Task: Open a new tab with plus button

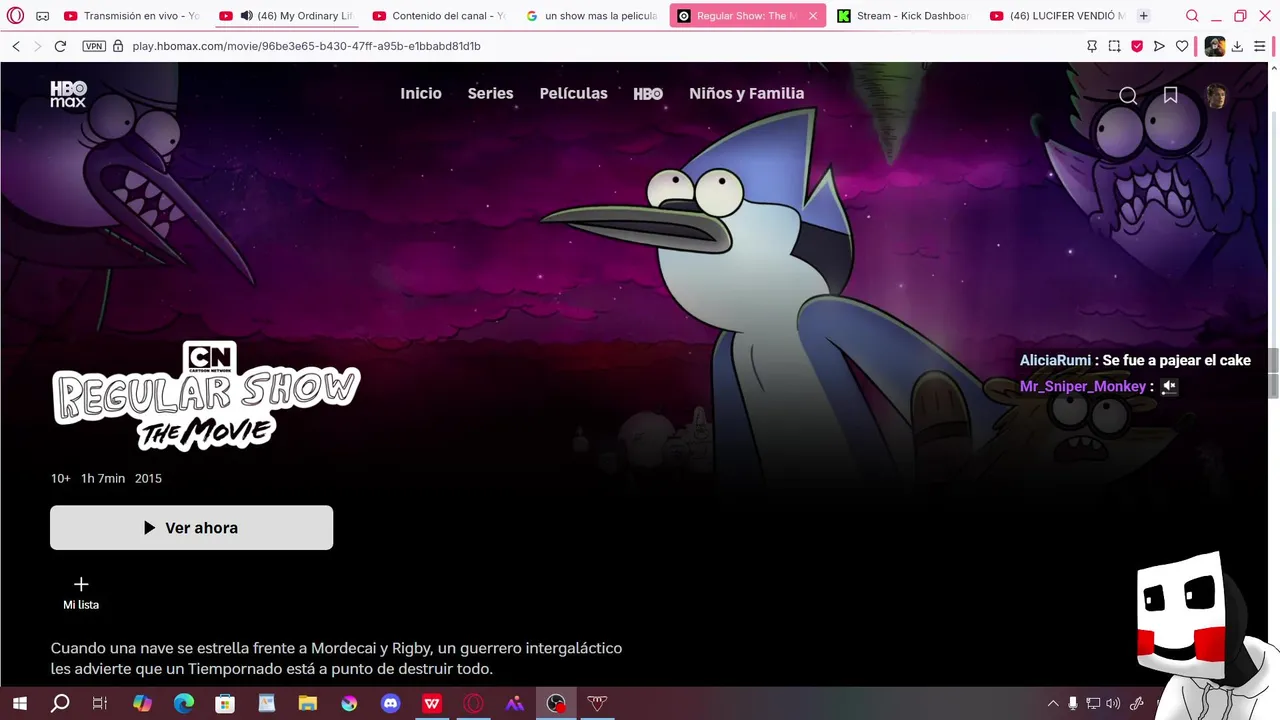Action: click(1143, 16)
